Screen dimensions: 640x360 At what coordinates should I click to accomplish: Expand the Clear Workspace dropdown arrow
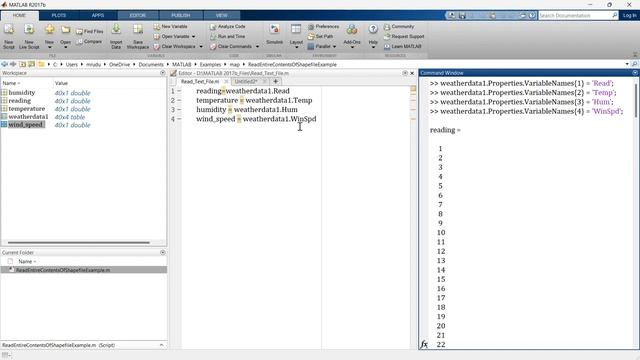click(201, 47)
